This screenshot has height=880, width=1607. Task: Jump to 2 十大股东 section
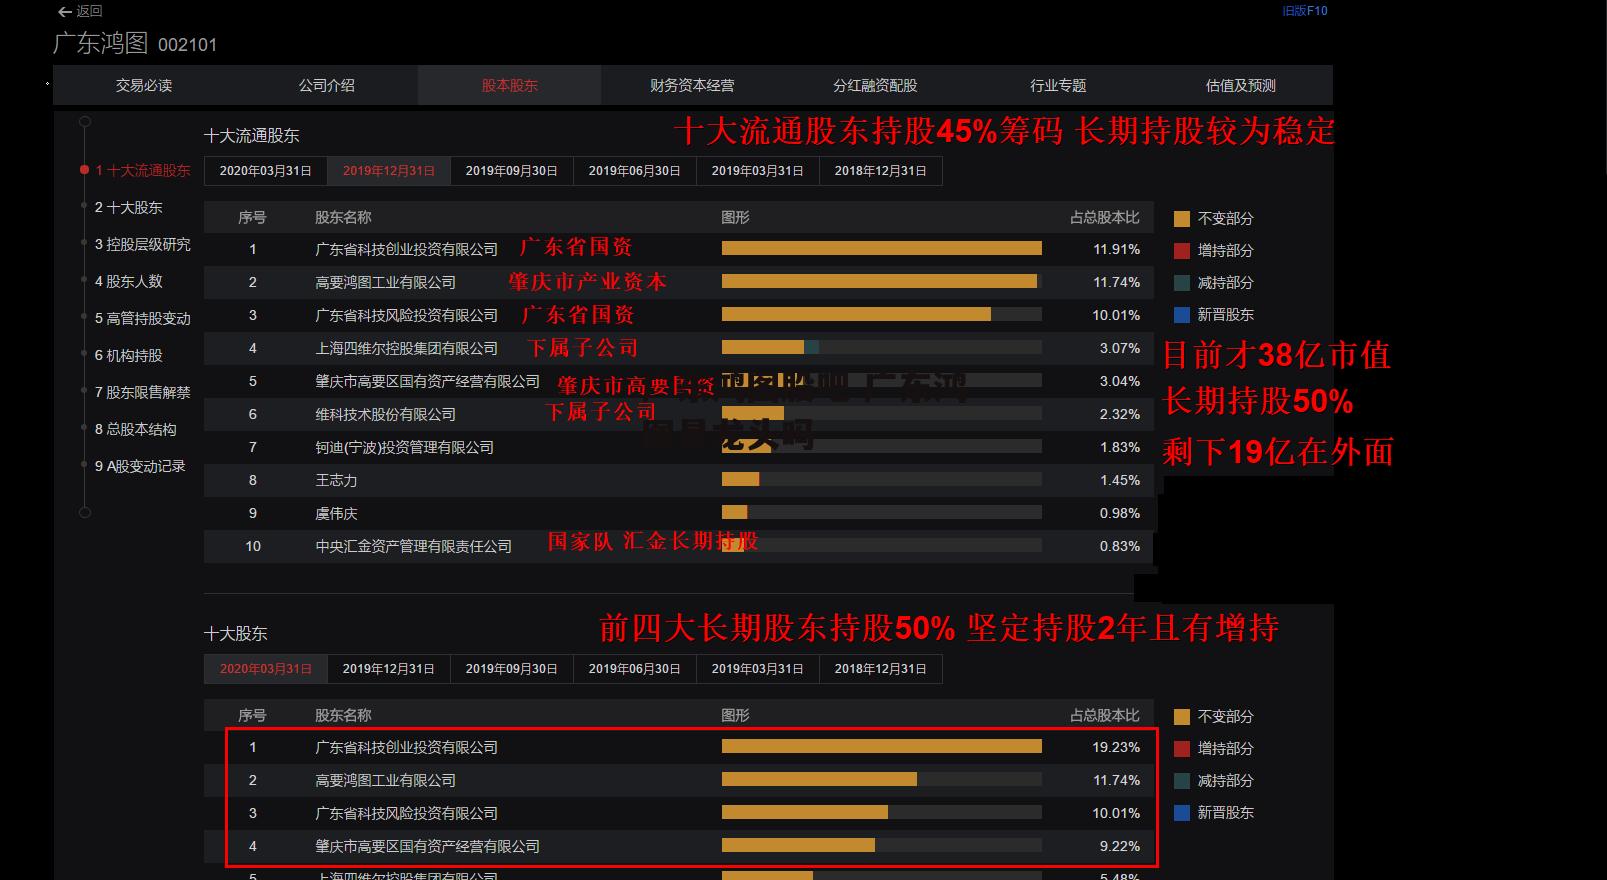(128, 207)
